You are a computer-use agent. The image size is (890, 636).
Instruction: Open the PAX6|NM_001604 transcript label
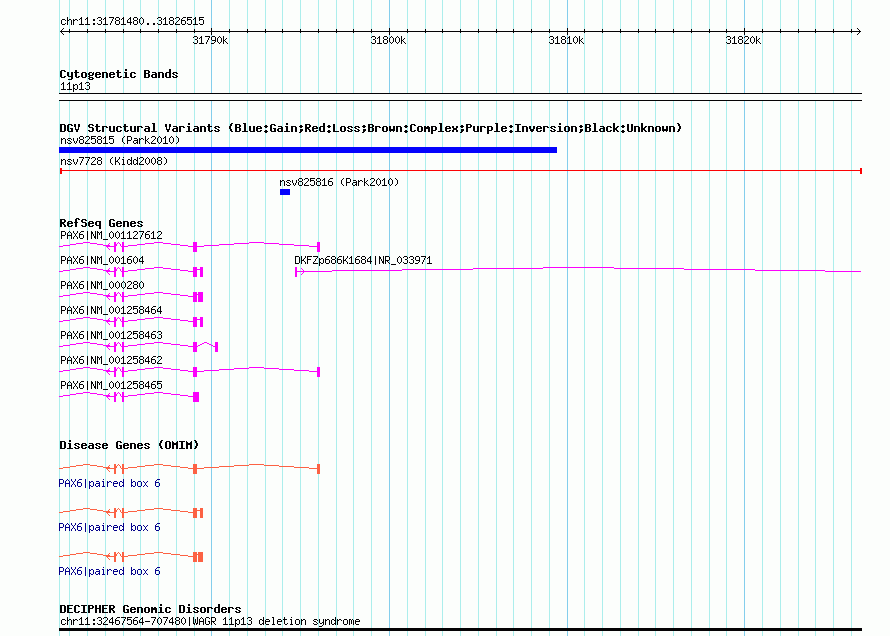[102, 260]
